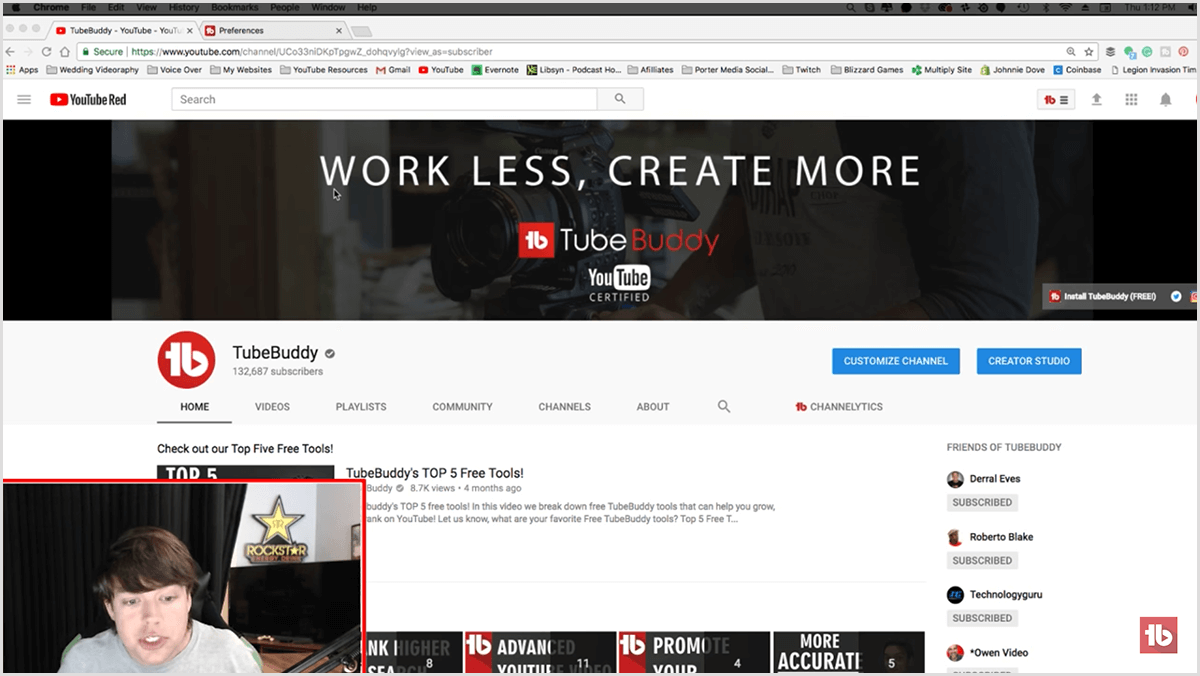This screenshot has width=1200, height=676.
Task: Click the channel search magnifier icon
Action: coord(724,407)
